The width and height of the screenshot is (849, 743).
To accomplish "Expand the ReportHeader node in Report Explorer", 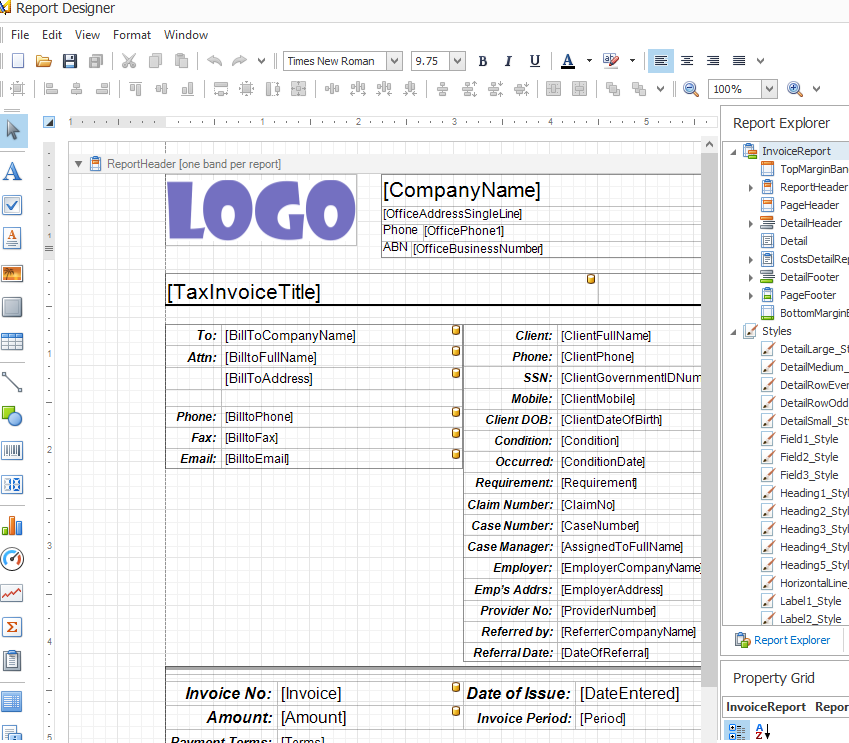I will click(x=751, y=187).
